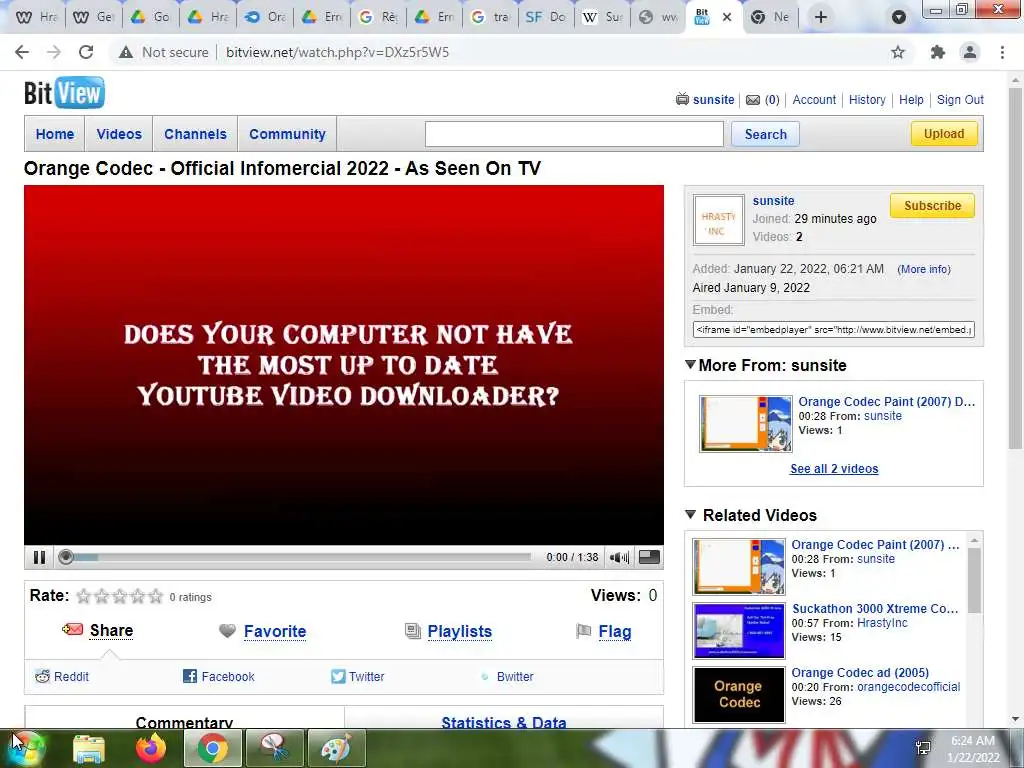
Task: Click See all 2 videos link
Action: coord(834,469)
